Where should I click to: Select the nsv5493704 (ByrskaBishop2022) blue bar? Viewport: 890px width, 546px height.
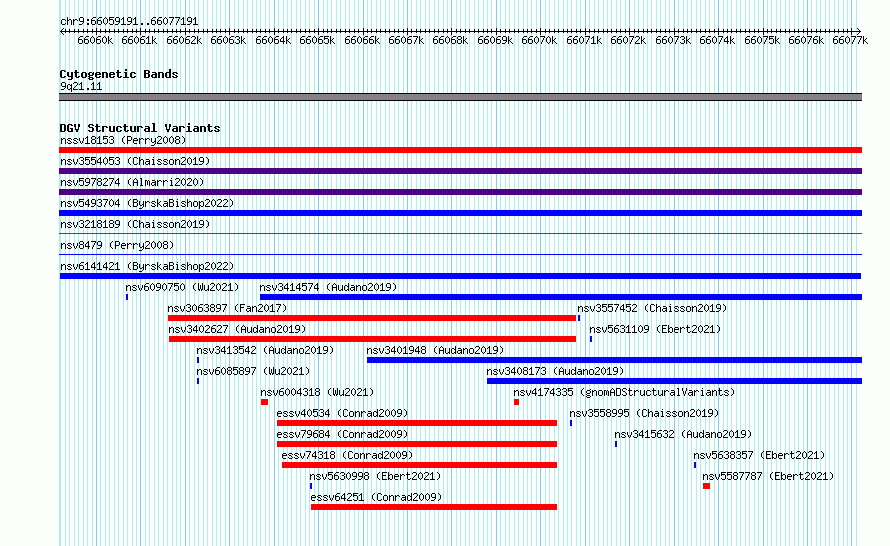pyautogui.click(x=460, y=213)
